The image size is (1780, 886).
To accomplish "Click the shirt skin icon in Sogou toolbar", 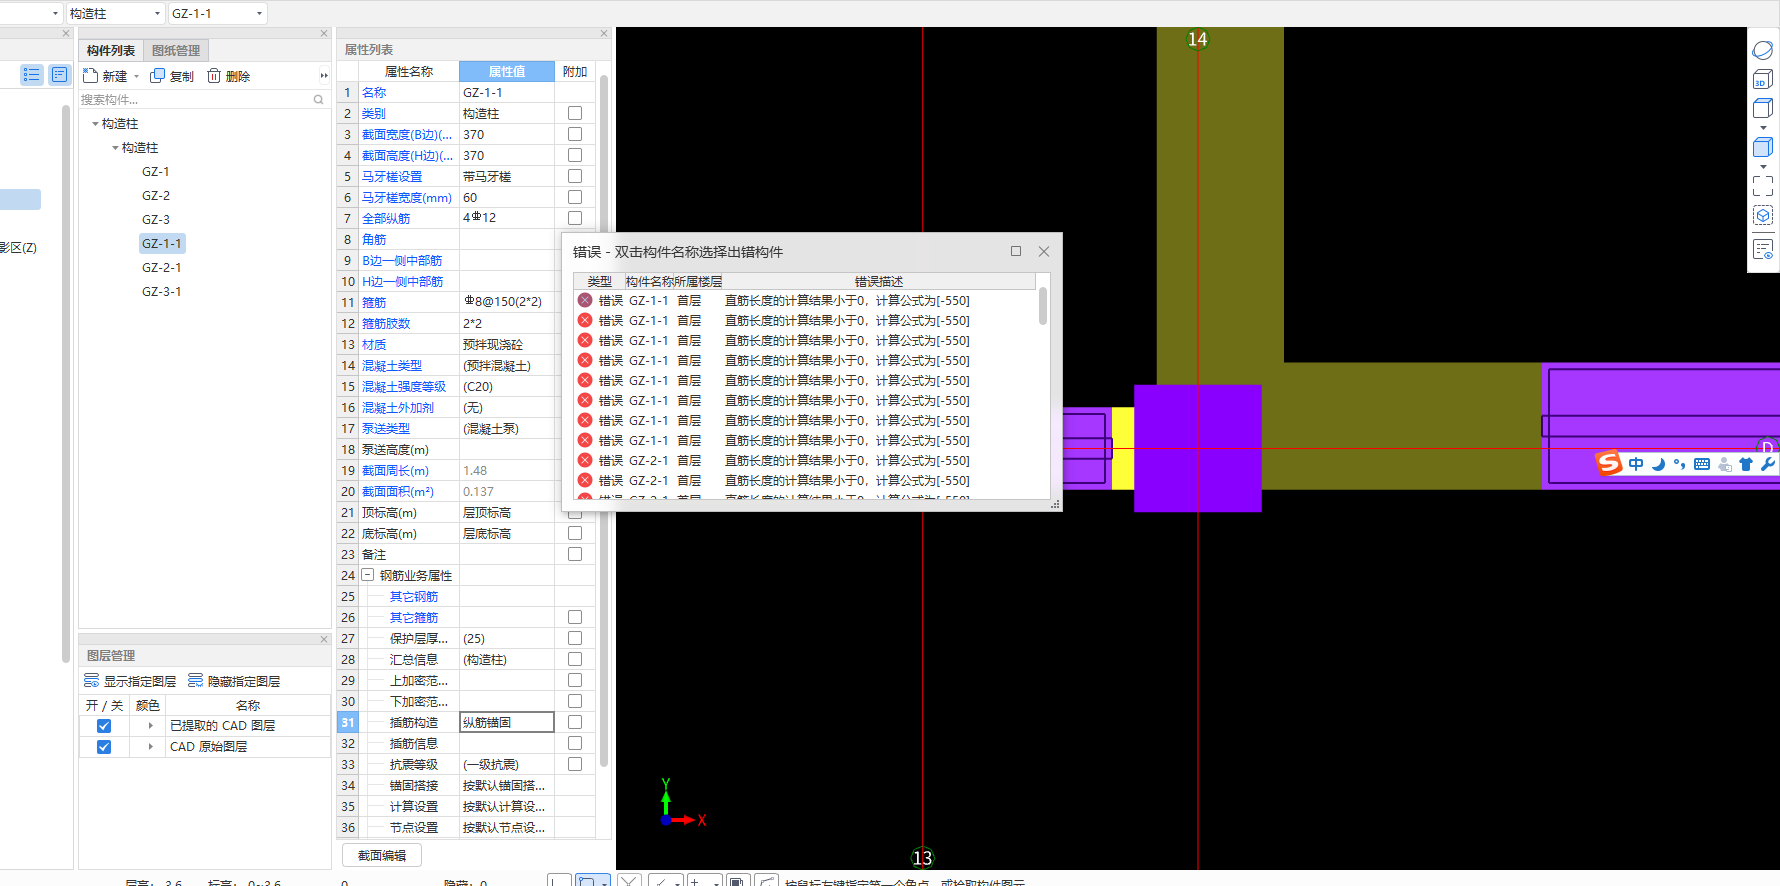I will click(x=1746, y=464).
